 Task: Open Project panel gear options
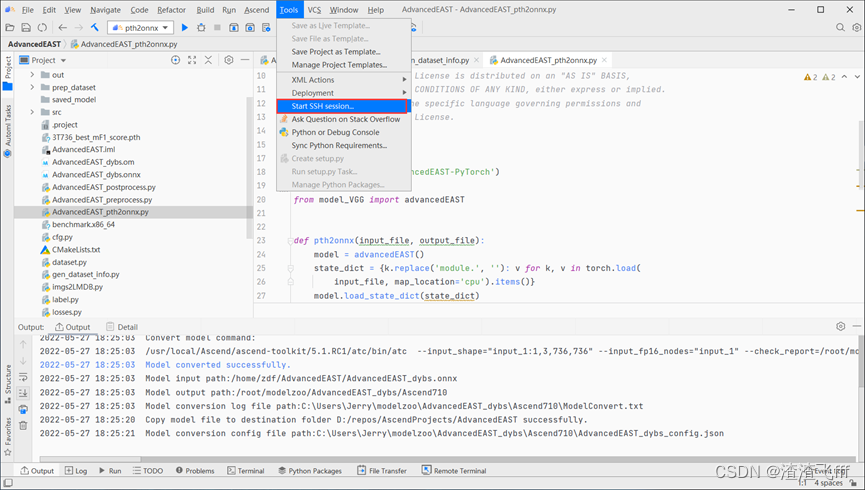(229, 60)
